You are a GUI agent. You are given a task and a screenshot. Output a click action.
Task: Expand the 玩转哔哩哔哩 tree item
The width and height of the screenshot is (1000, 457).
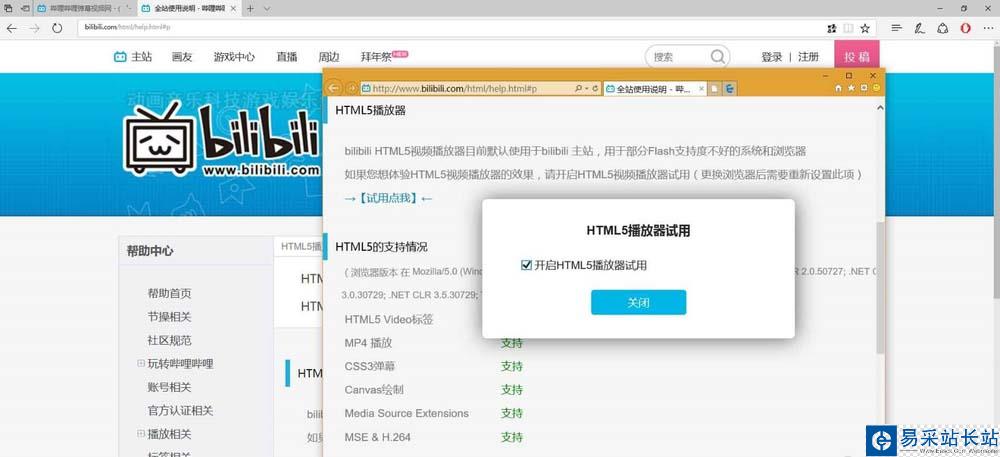click(x=141, y=363)
